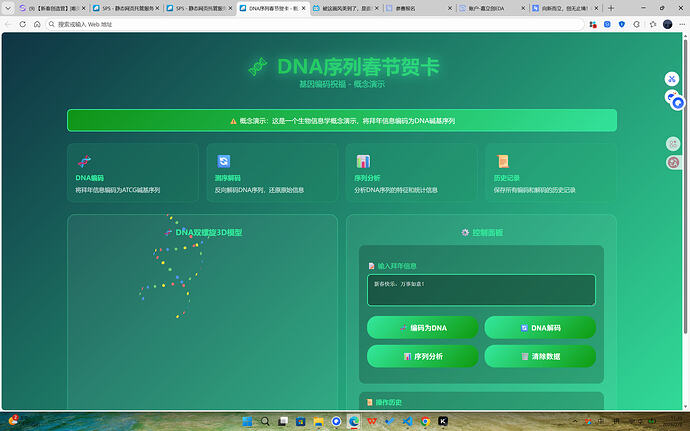690x431 pixels.
Task: Open a new browser tab with plus icon
Action: (611, 8)
